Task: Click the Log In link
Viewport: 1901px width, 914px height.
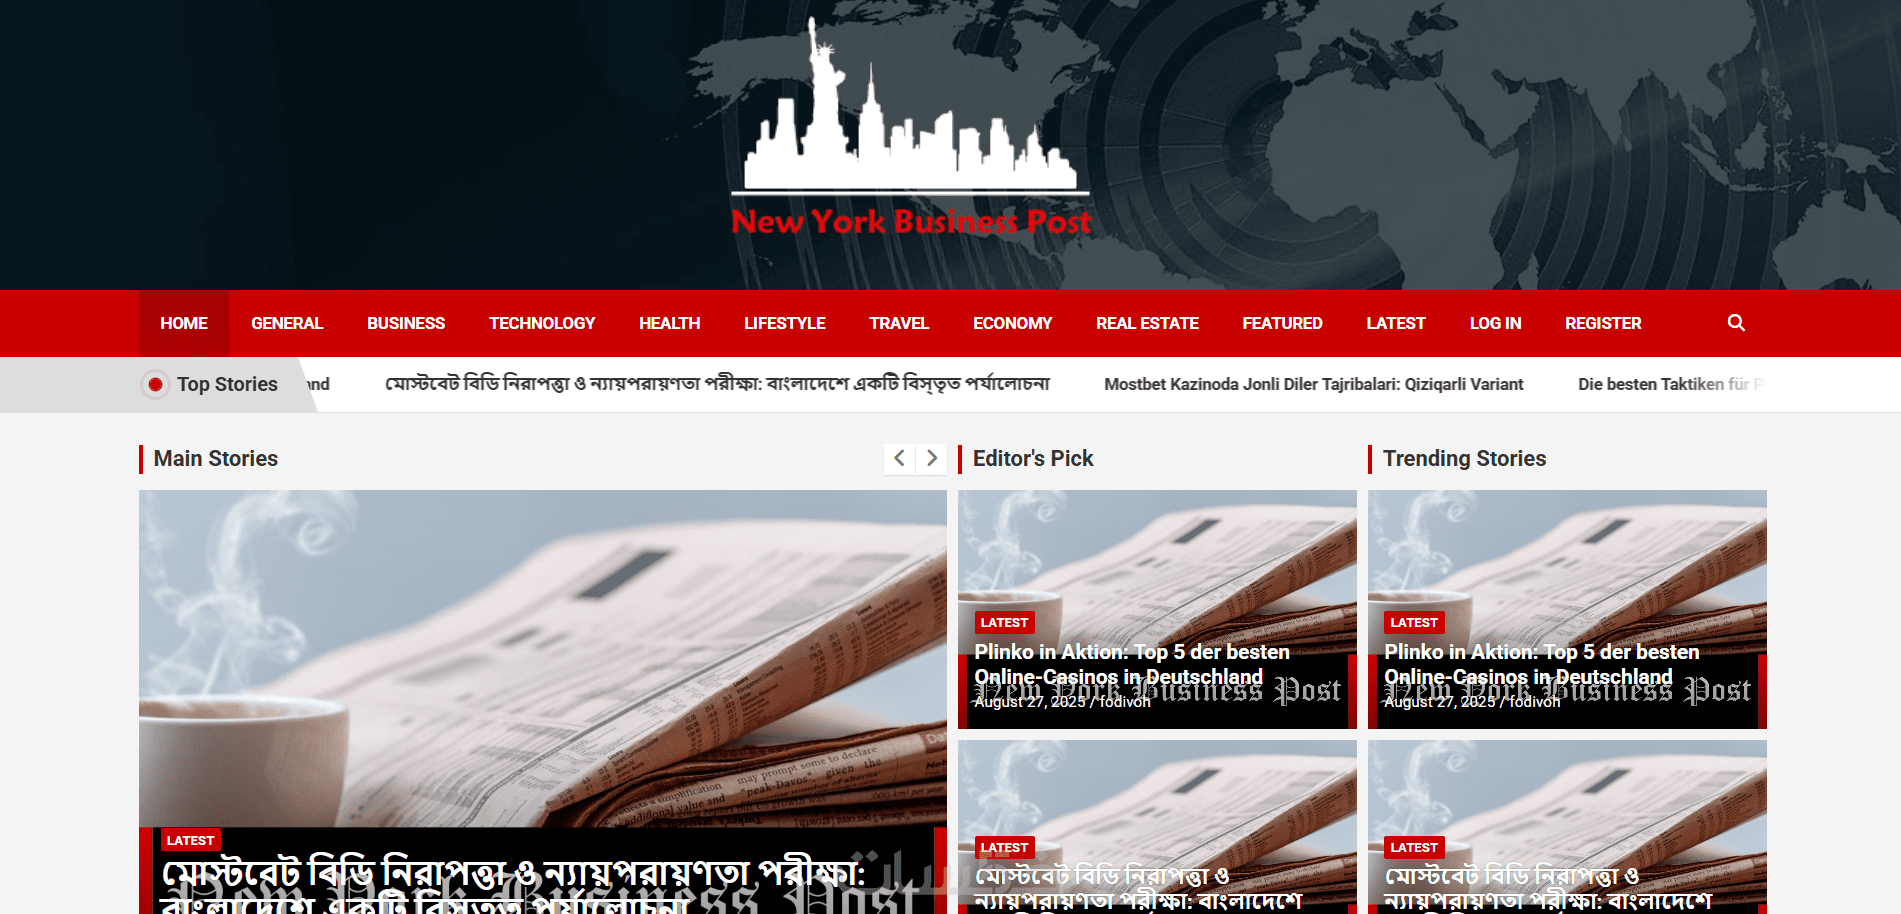Action: click(x=1496, y=323)
